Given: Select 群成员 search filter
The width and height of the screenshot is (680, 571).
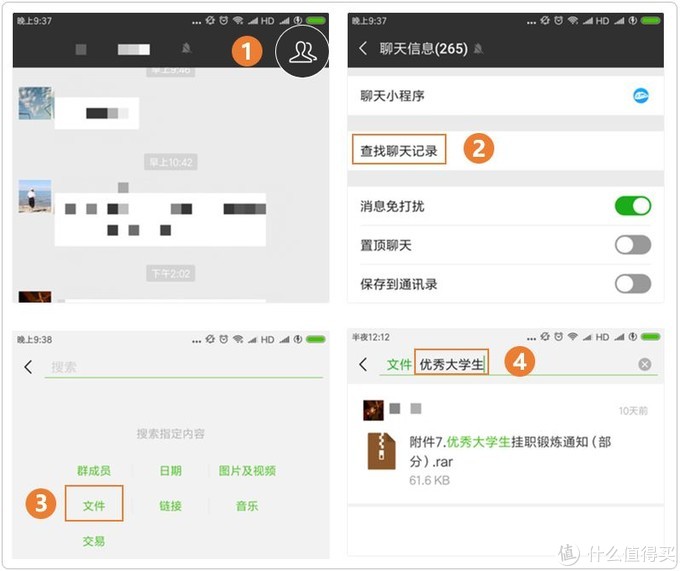Looking at the screenshot, I should 94,470.
